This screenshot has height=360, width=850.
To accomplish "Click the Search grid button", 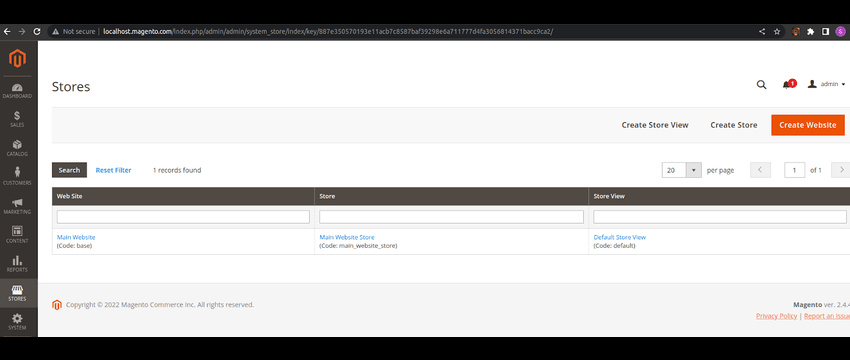I will click(69, 170).
